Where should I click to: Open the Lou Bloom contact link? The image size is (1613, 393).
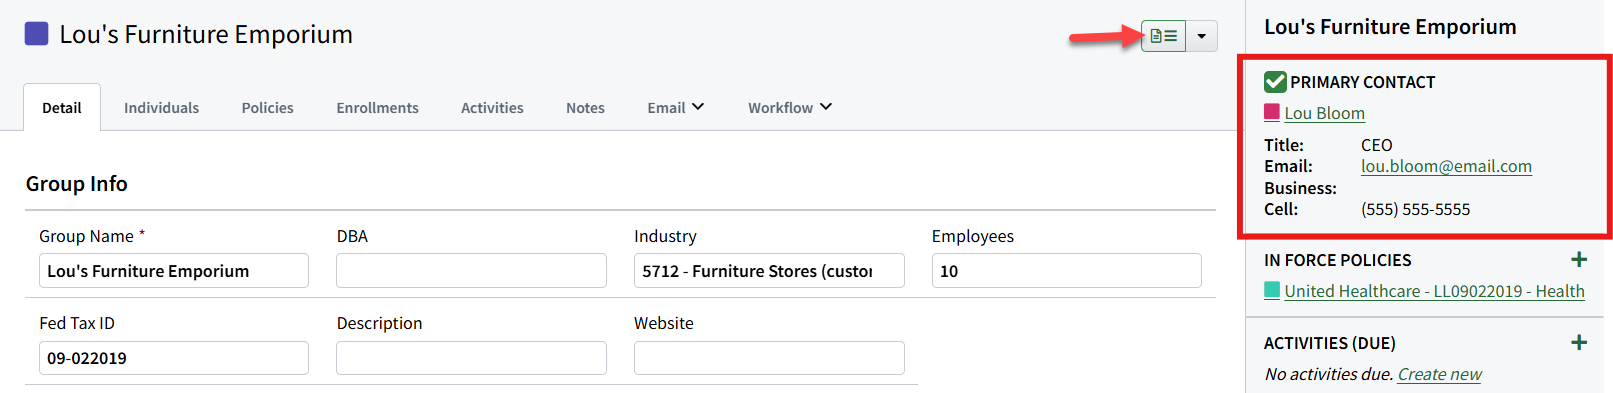point(1324,113)
